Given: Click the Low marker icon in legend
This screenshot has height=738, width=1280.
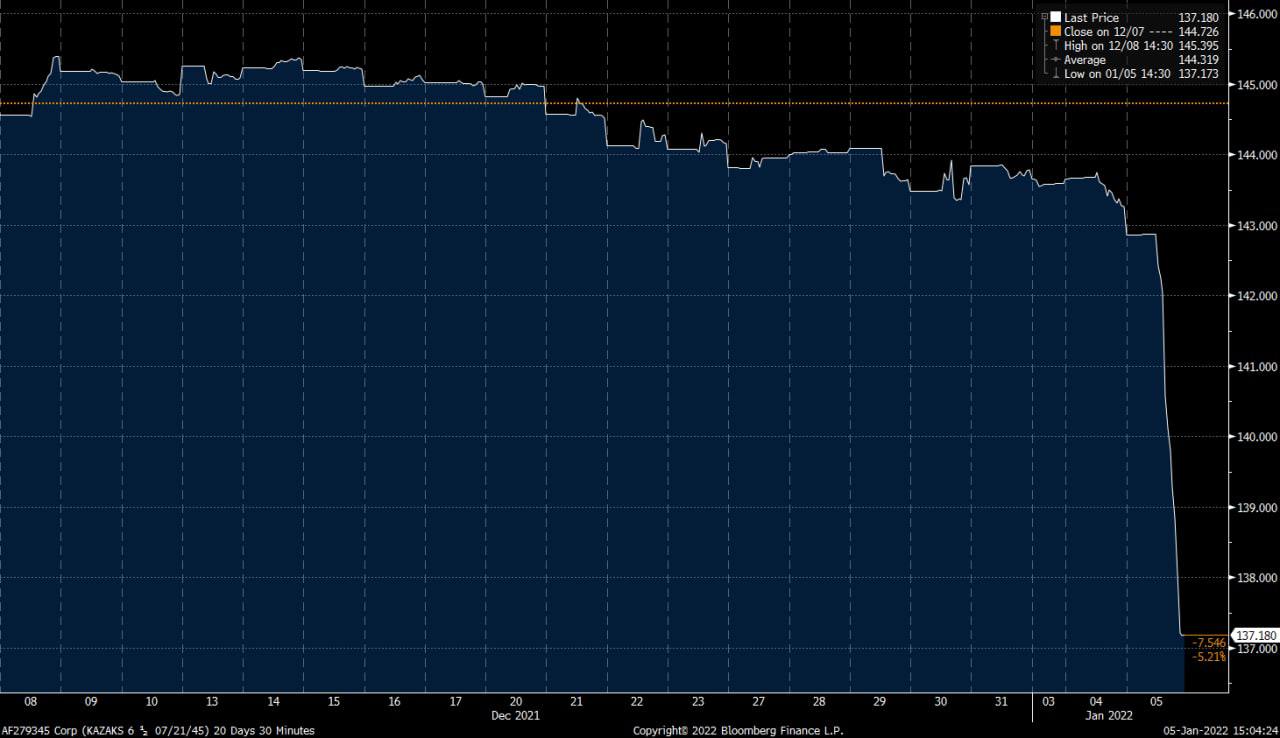Looking at the screenshot, I should click(1055, 74).
